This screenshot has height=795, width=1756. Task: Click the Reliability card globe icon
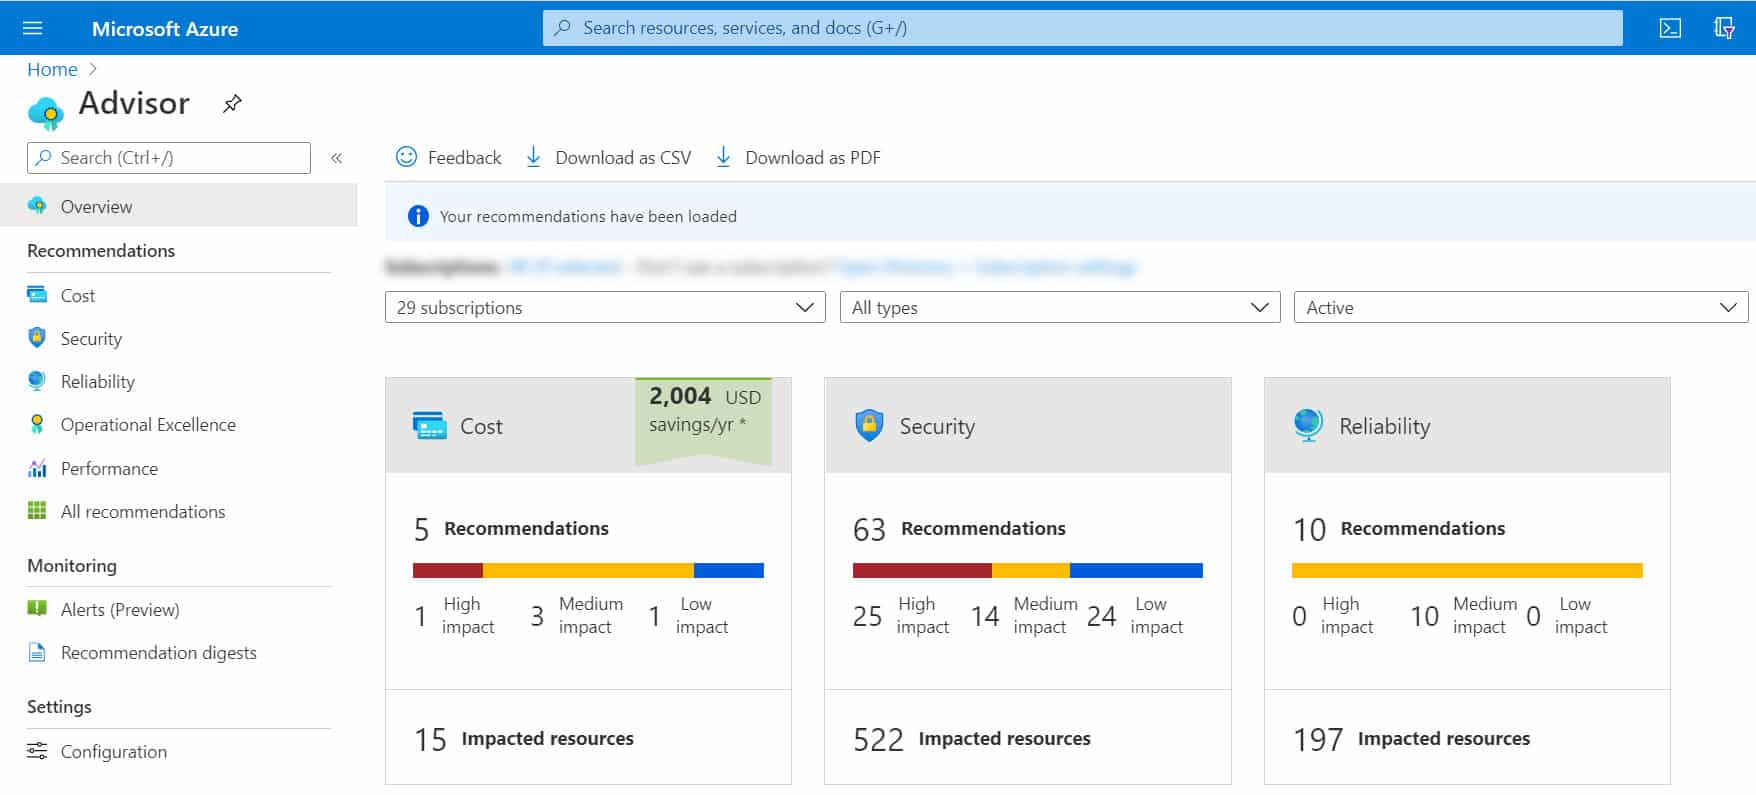coord(1308,425)
